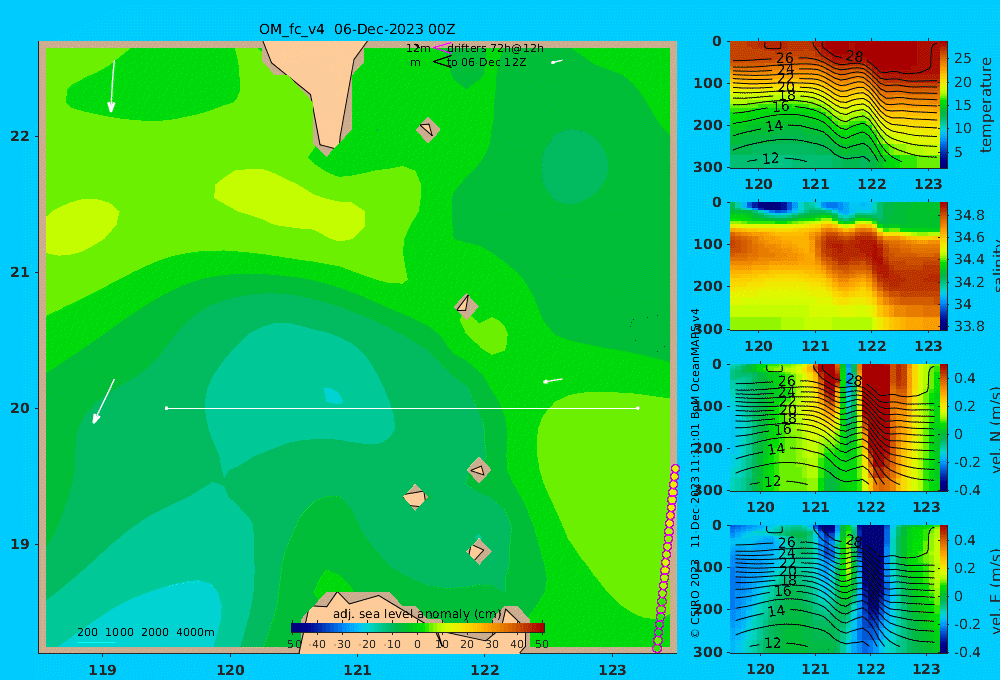Click the island marker near 20.75°N, 121.85°E
Screen dimensions: 1000x680
coord(466,306)
